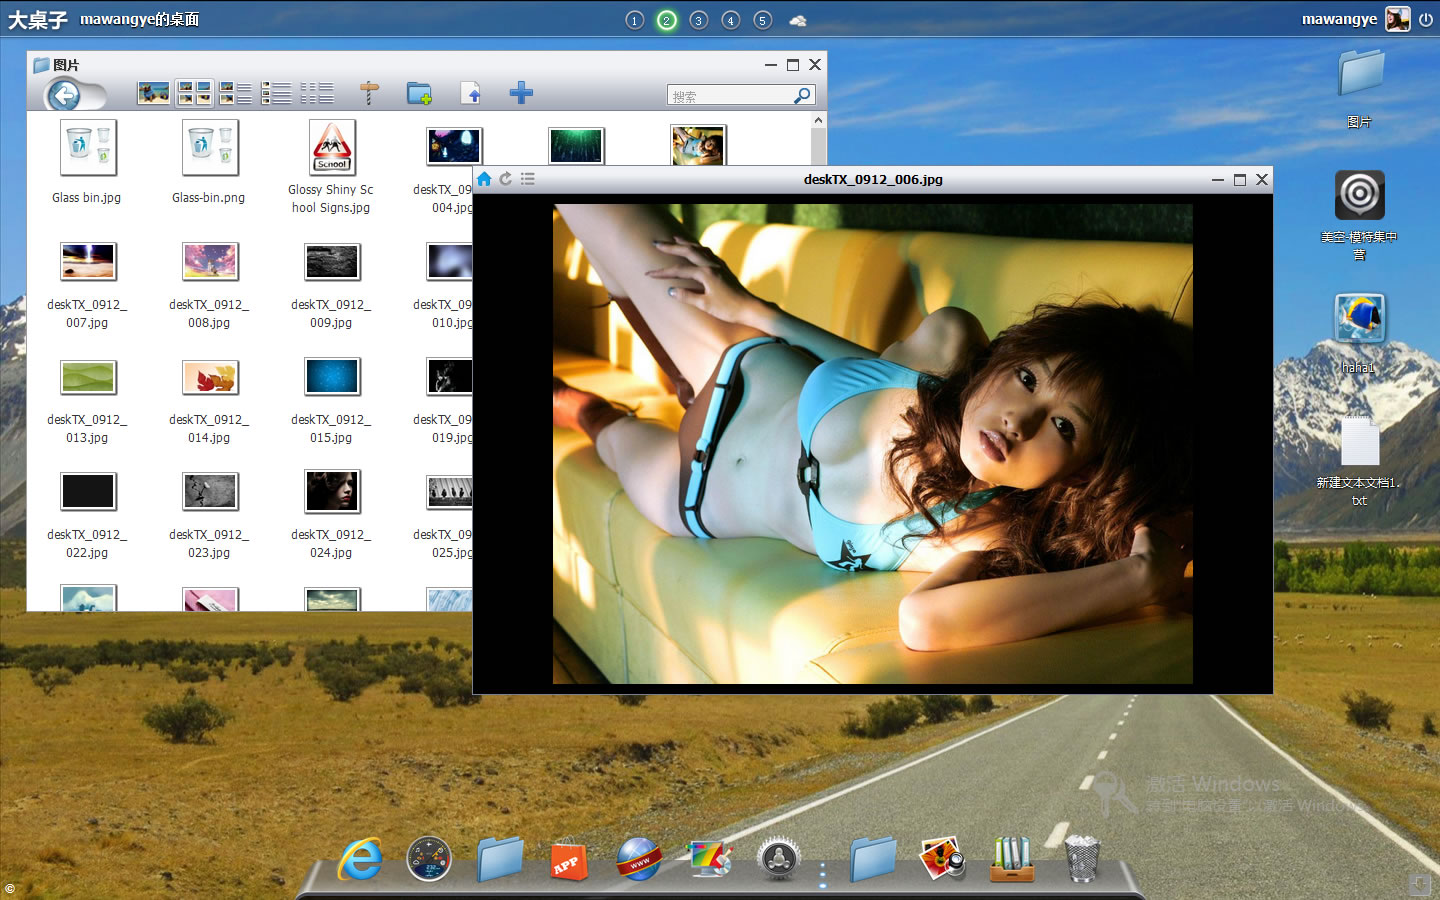Click the blue plus add icon
The image size is (1440, 900).
tap(521, 93)
